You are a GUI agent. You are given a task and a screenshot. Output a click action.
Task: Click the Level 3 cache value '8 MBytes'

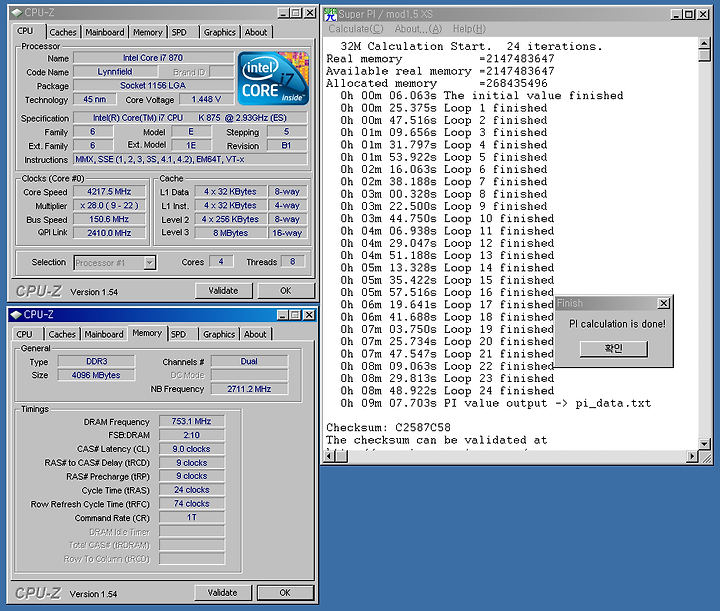231,233
